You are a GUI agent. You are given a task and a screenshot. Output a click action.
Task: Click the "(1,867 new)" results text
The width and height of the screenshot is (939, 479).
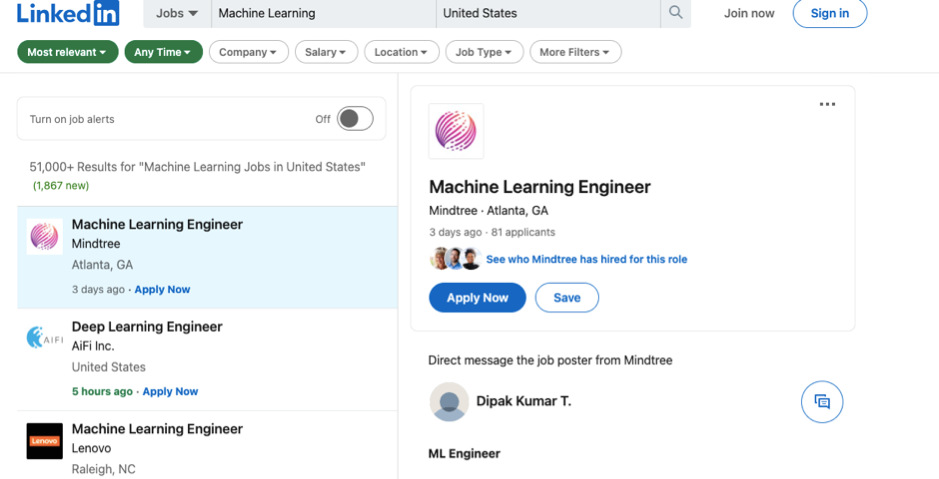pos(61,186)
